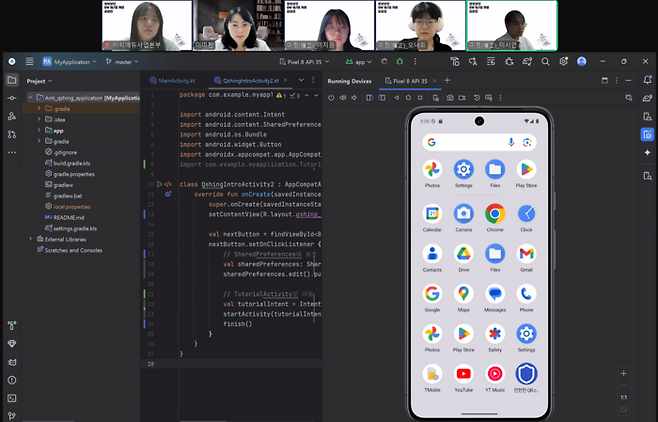
Task: Expand the app module folder
Action: [x=38, y=130]
